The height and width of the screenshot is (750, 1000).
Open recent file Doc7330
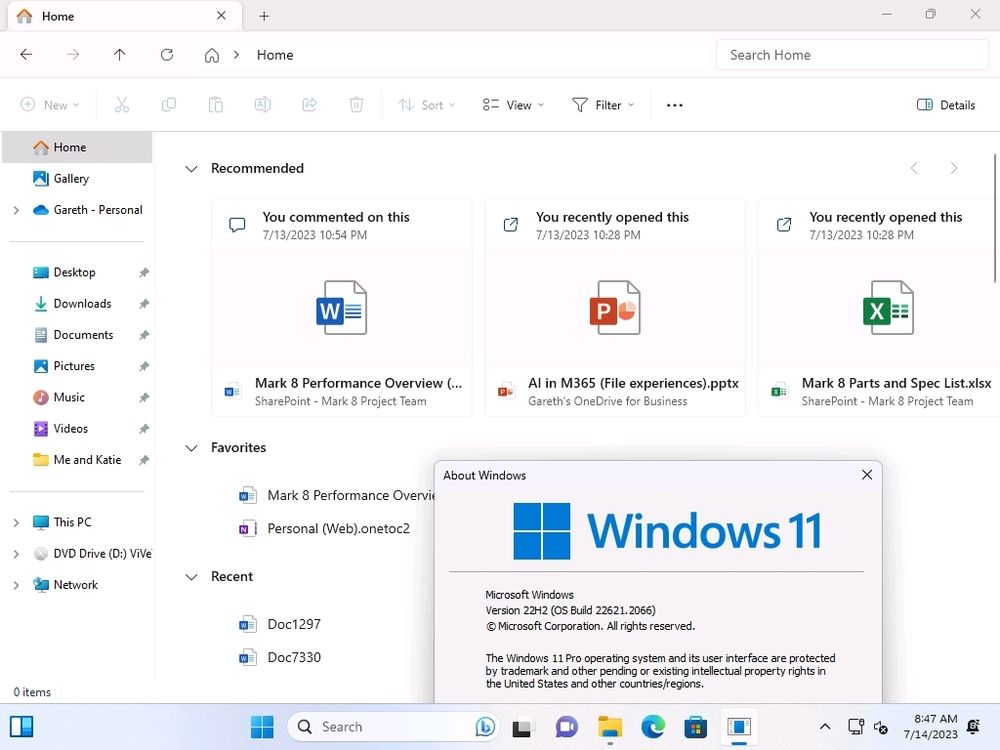pos(280,658)
